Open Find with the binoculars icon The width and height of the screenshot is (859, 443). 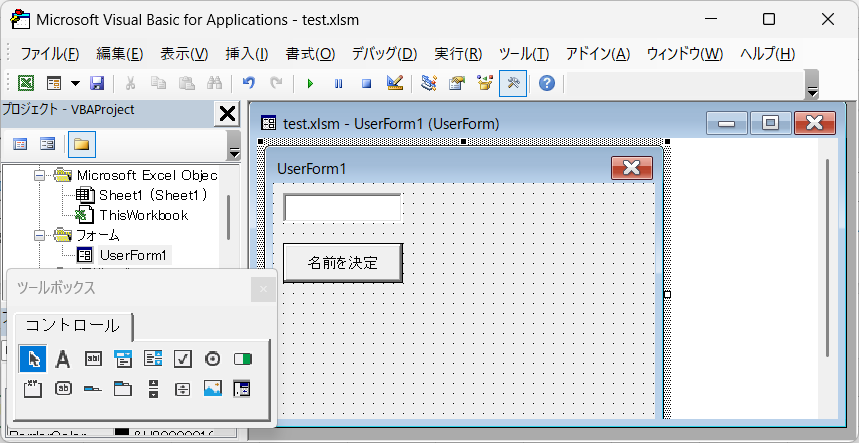[214, 83]
